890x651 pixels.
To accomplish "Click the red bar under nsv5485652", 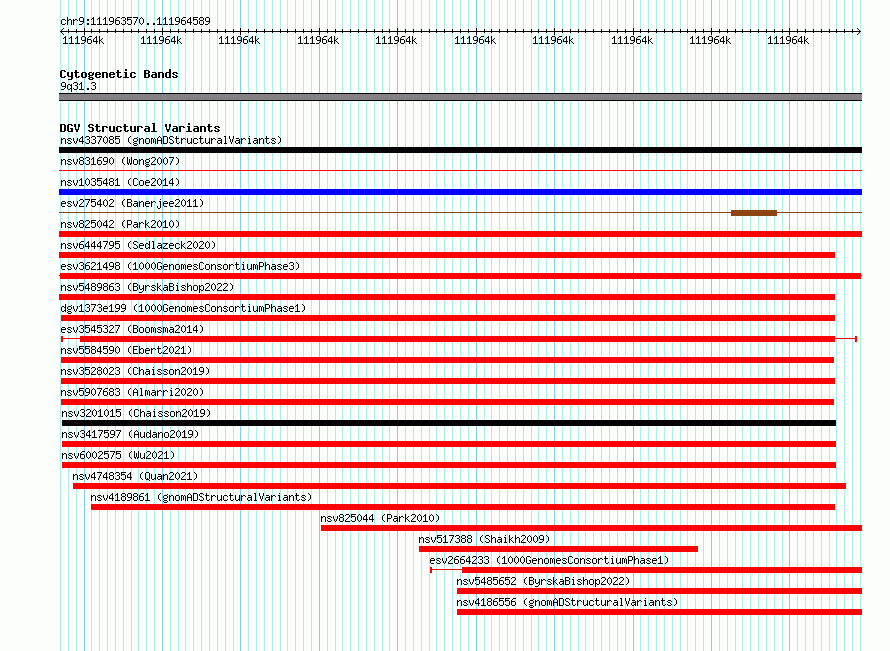I will (x=660, y=591).
